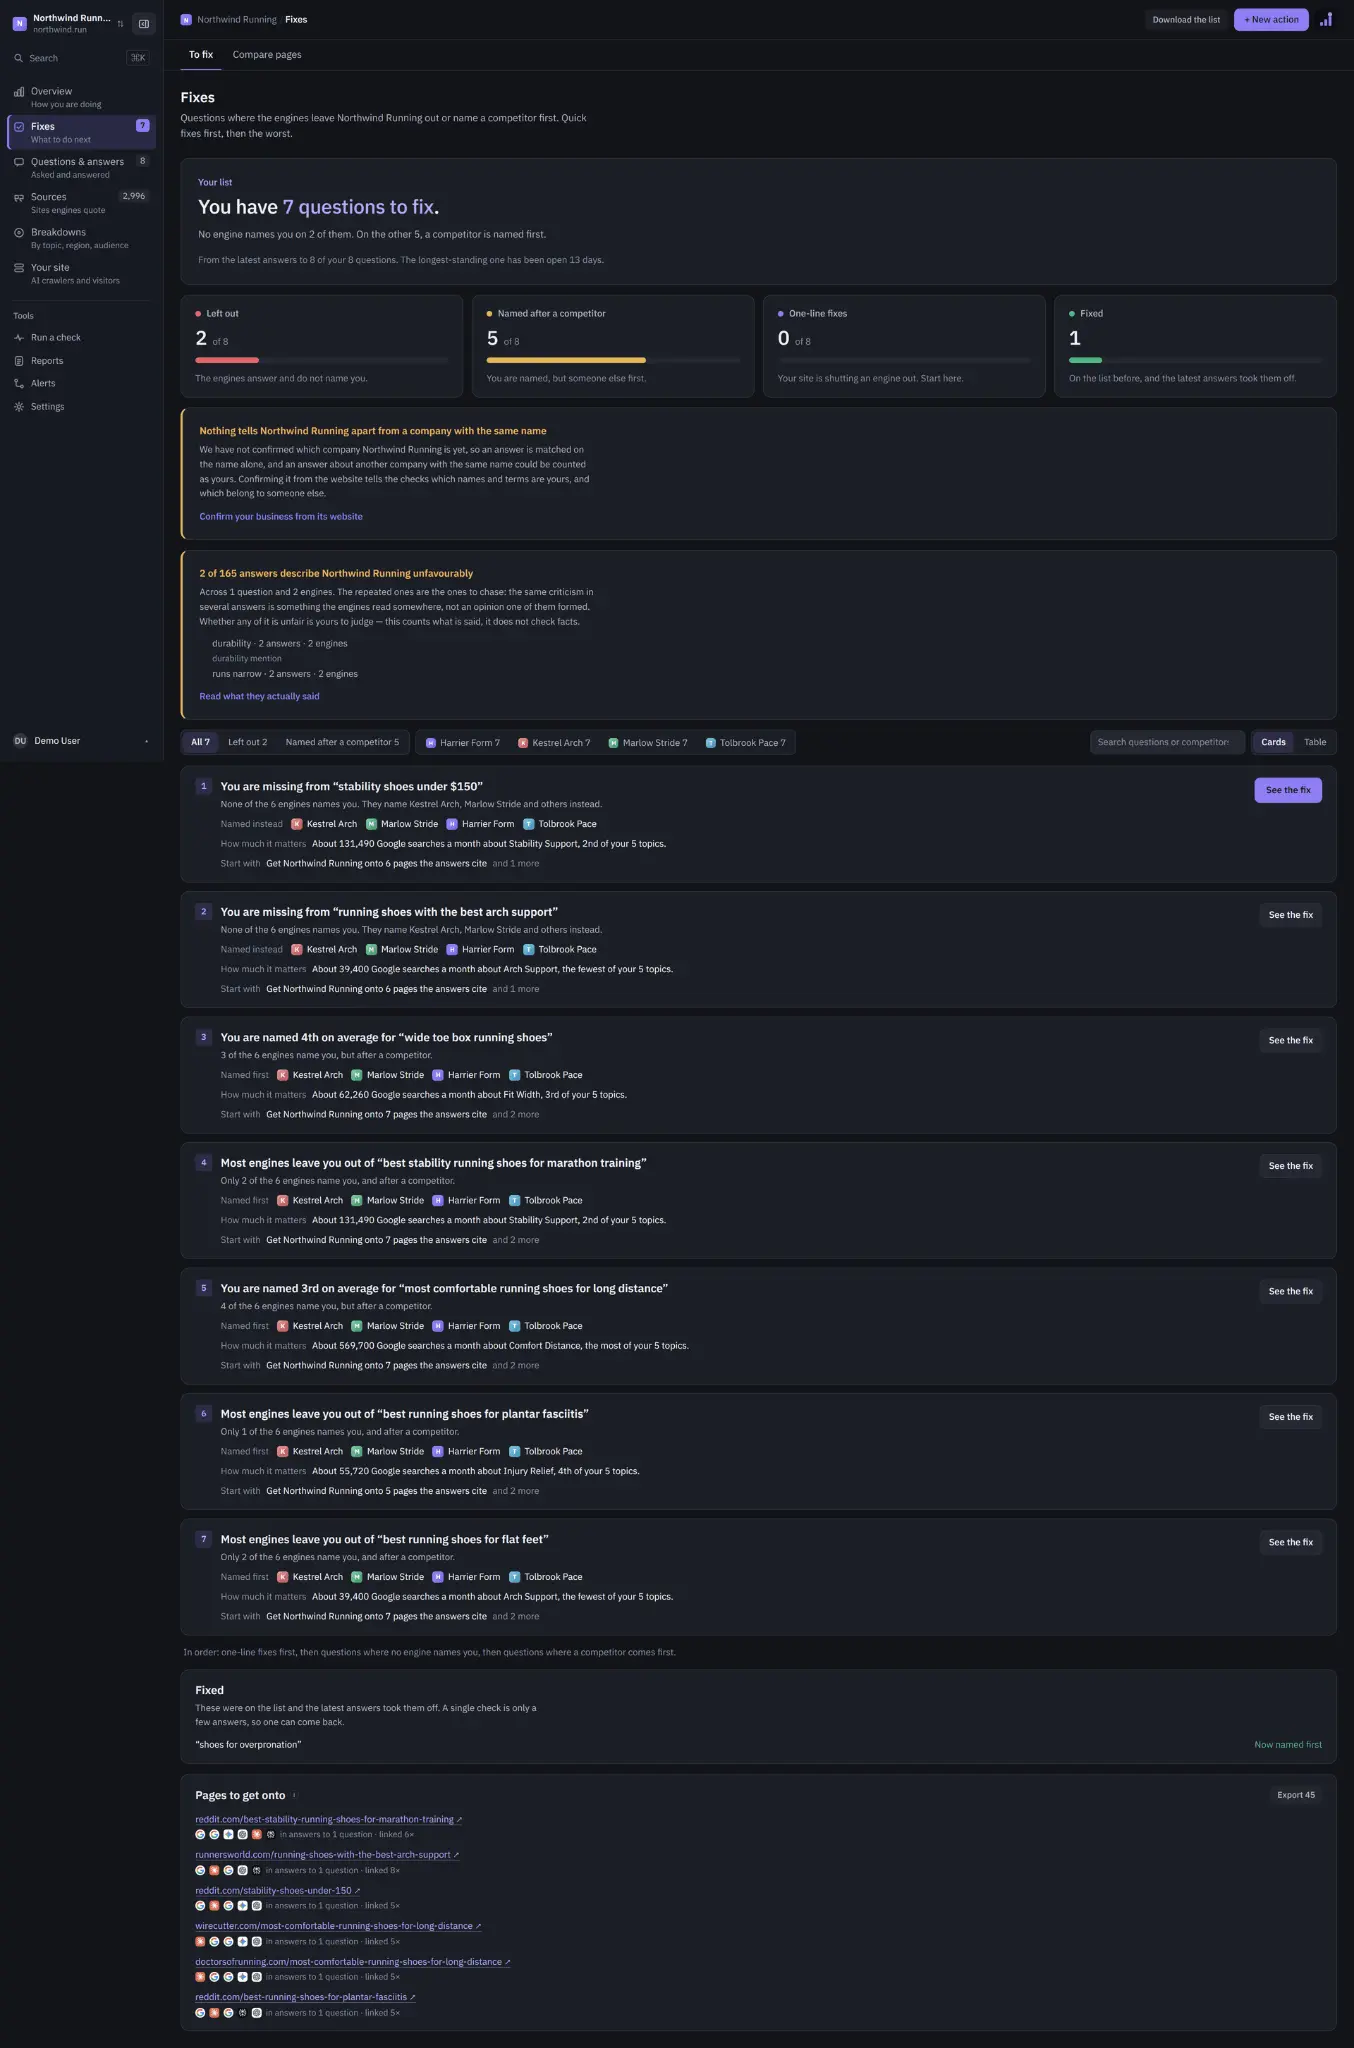The width and height of the screenshot is (1354, 2048).
Task: Filter by competitor Marlow Stride 7
Action: [648, 743]
